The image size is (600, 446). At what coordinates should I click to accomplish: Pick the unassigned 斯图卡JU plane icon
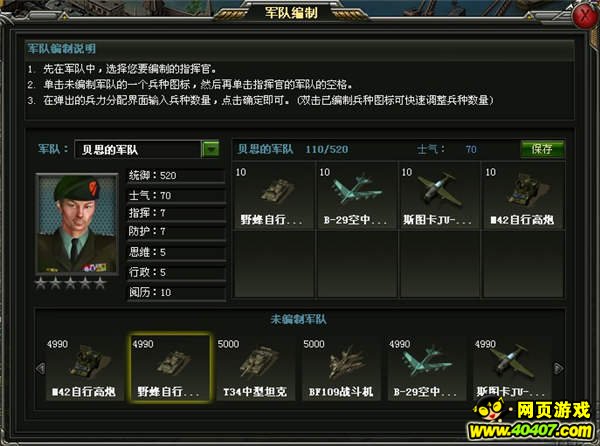coord(512,368)
